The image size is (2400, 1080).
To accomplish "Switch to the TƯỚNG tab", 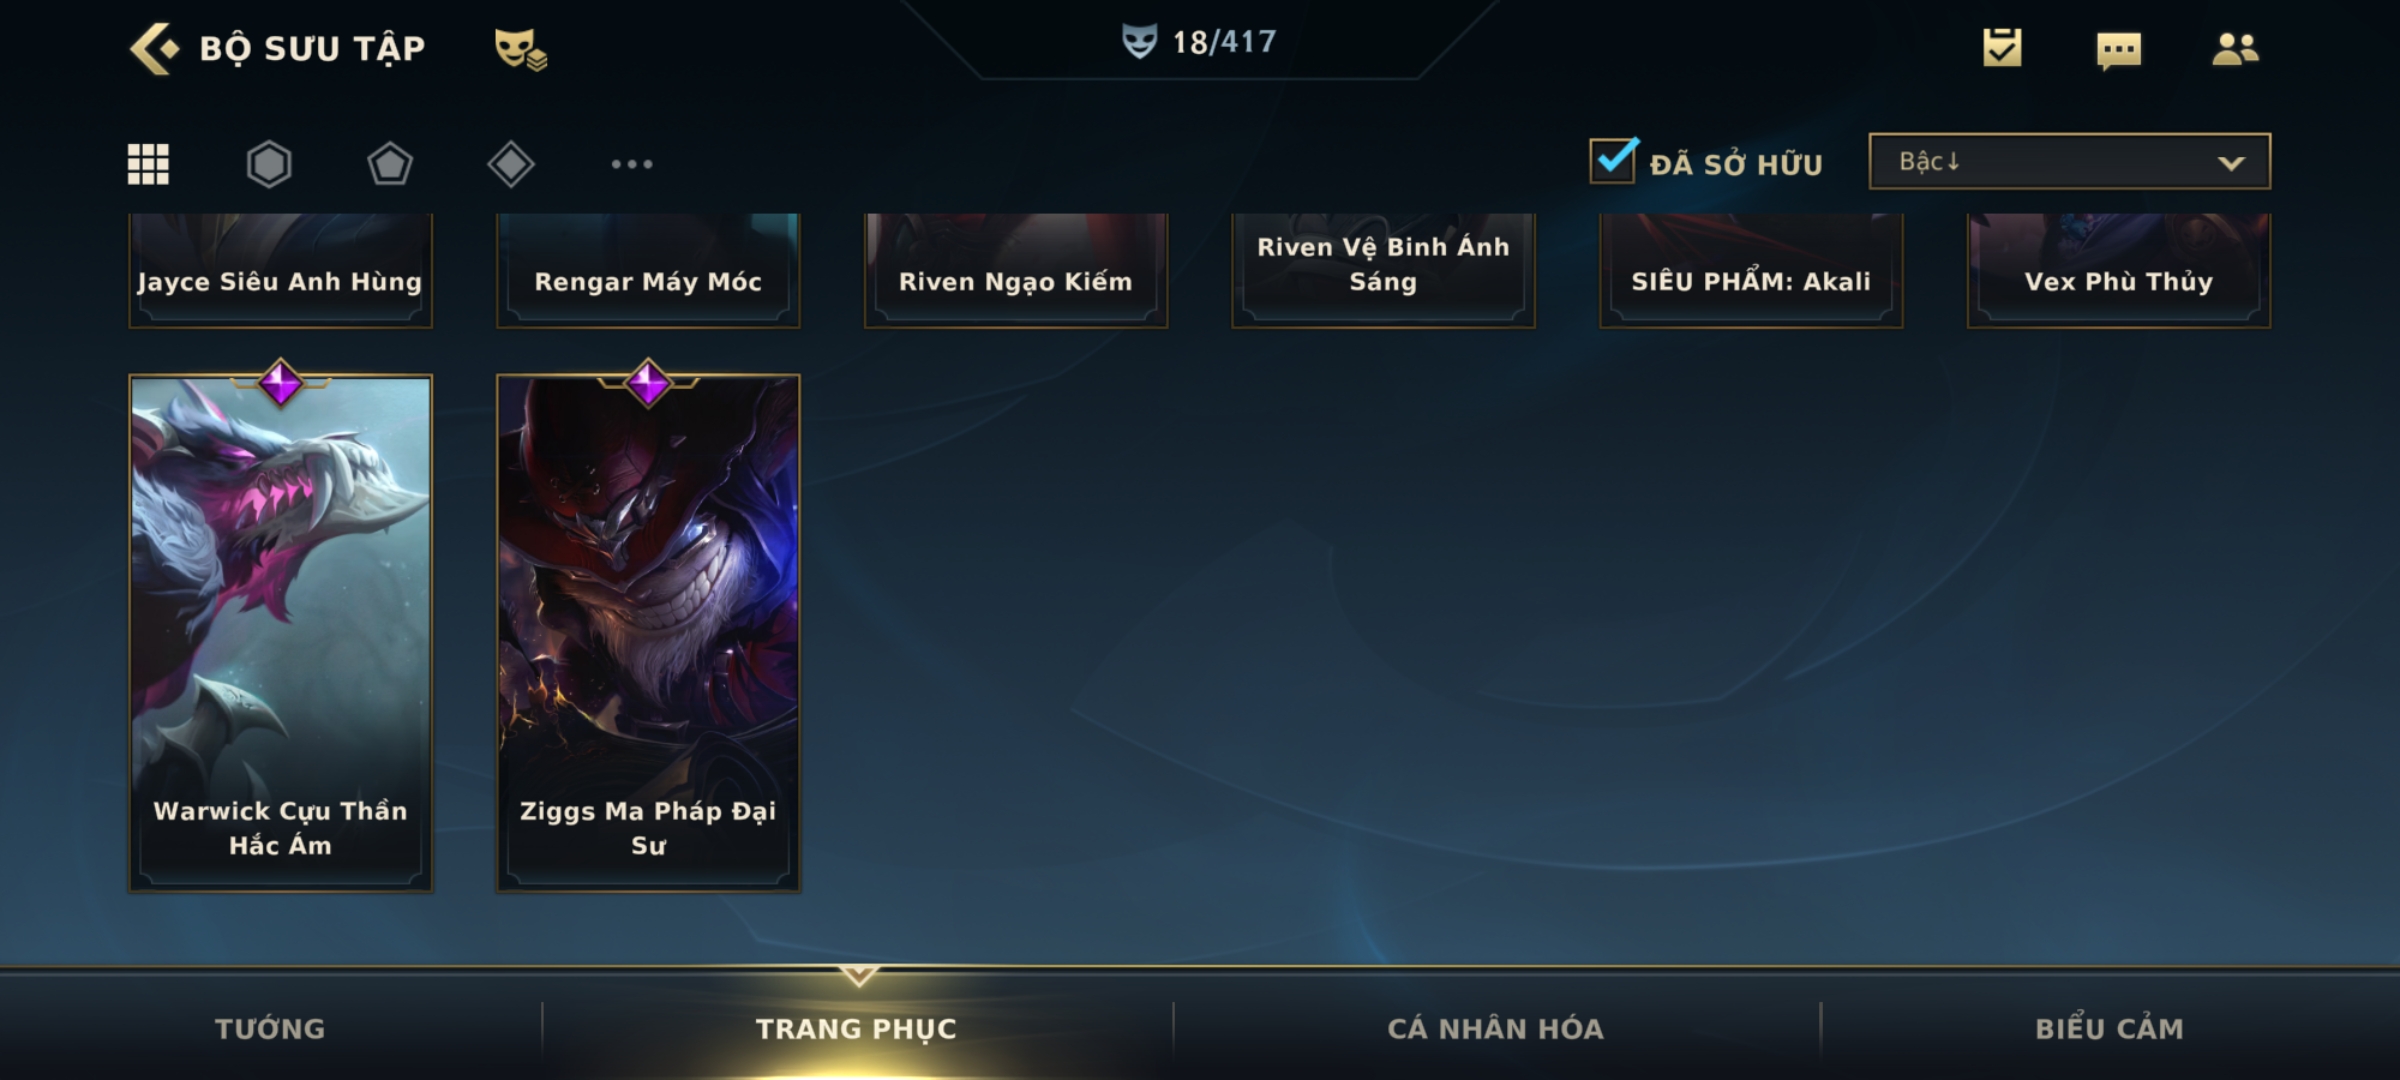I will 270,1028.
